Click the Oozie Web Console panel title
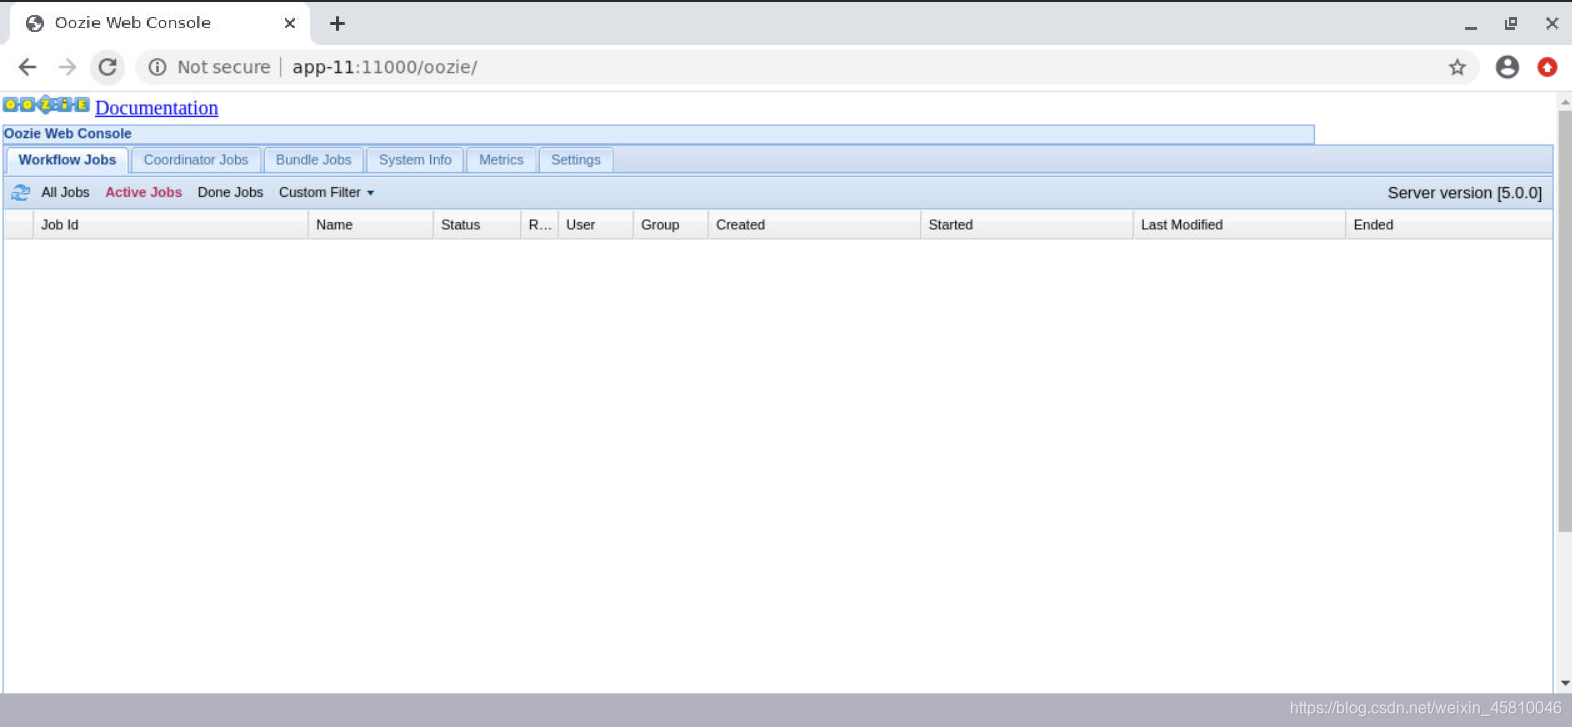Screen dimensions: 1572x727 pos(68,133)
